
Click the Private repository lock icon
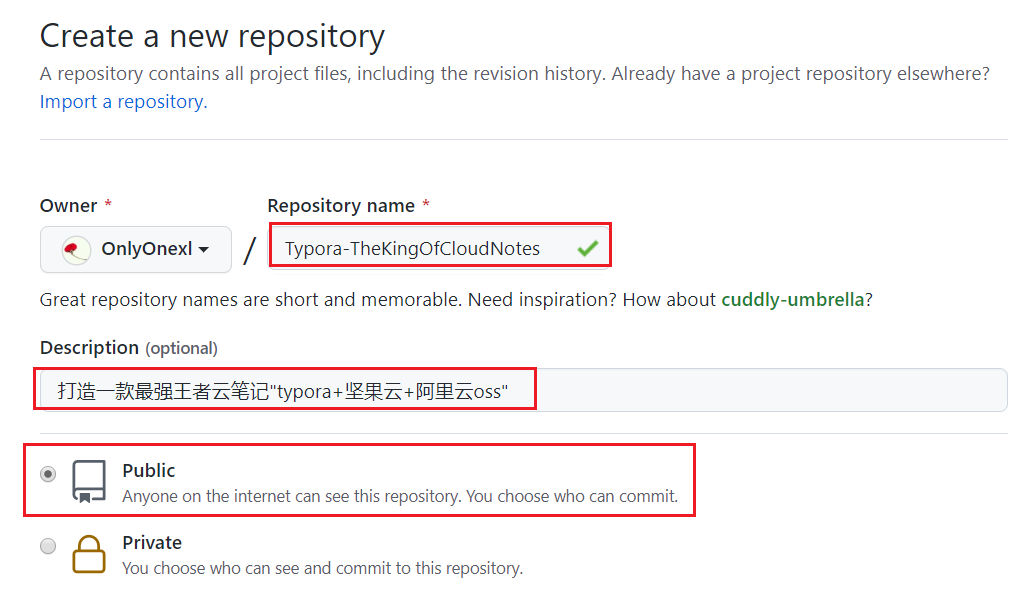(x=89, y=554)
